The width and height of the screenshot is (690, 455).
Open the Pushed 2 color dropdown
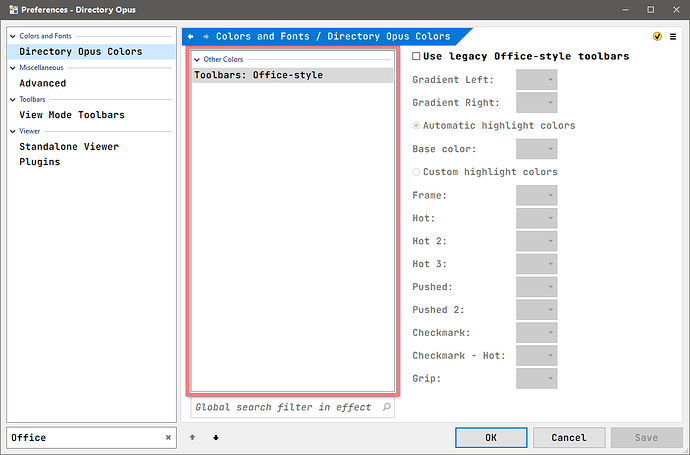coord(536,310)
